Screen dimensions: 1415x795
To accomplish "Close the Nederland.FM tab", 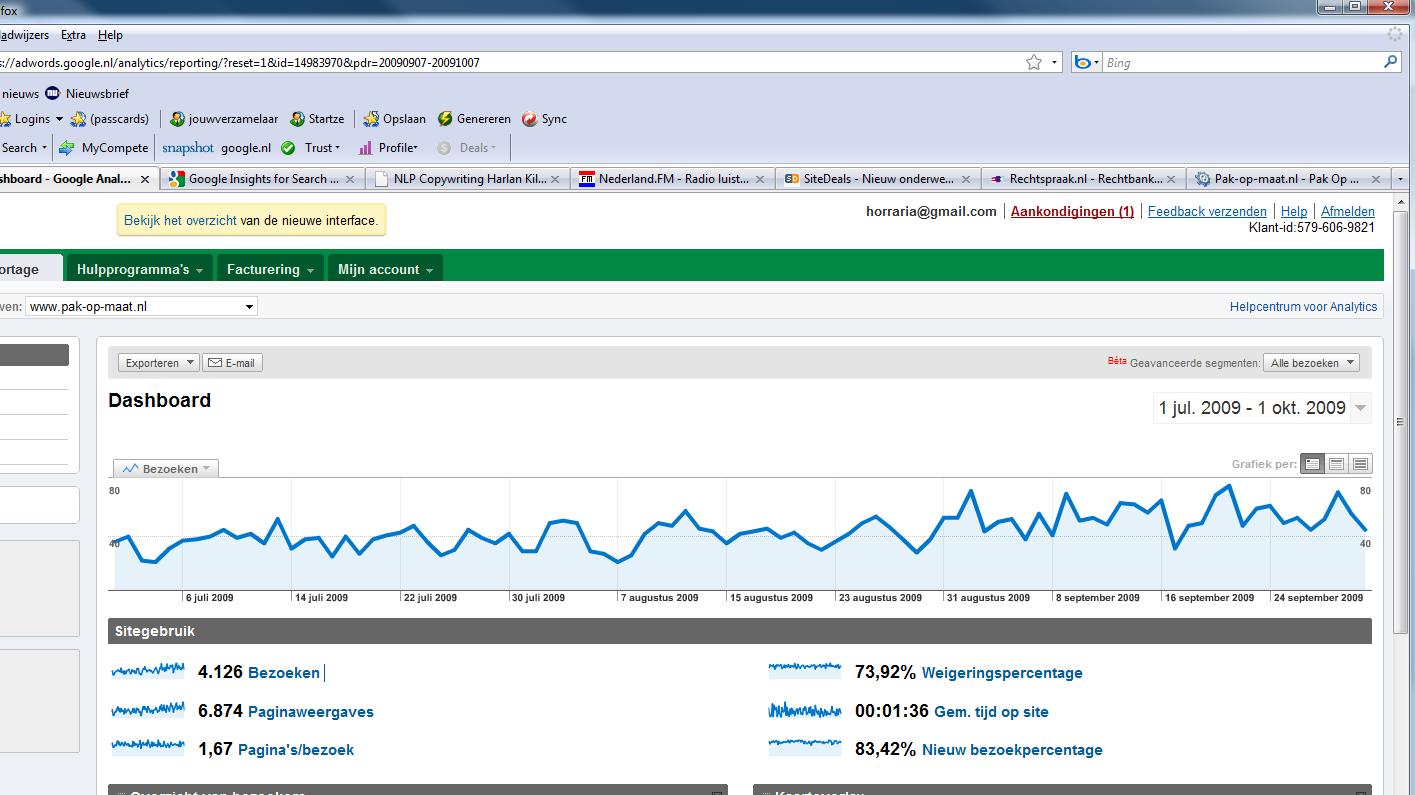I will (x=760, y=179).
